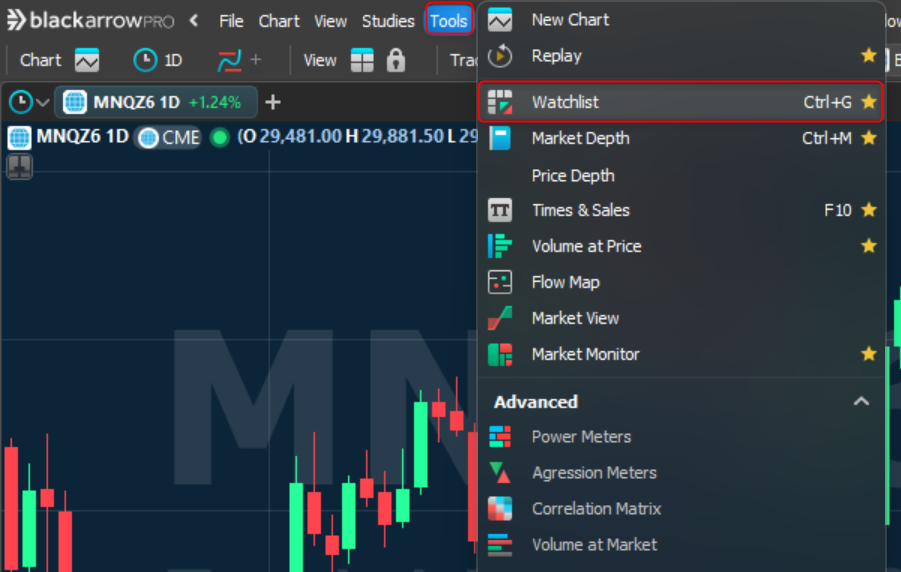The image size is (901, 572).
Task: Click the high price 29,881.50
Action: pos(402,137)
